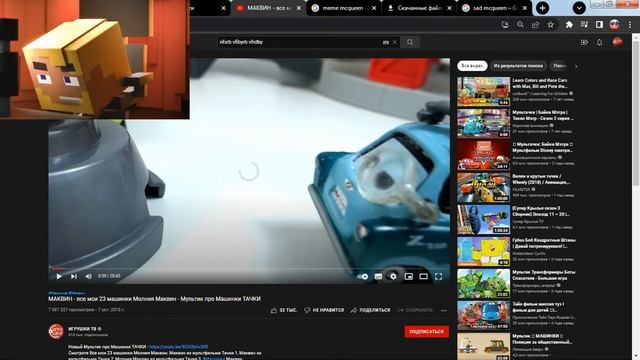640x360 pixels.
Task: Open the 'Губка Боб Квадратные Штаны' video title
Action: pyautogui.click(x=544, y=243)
